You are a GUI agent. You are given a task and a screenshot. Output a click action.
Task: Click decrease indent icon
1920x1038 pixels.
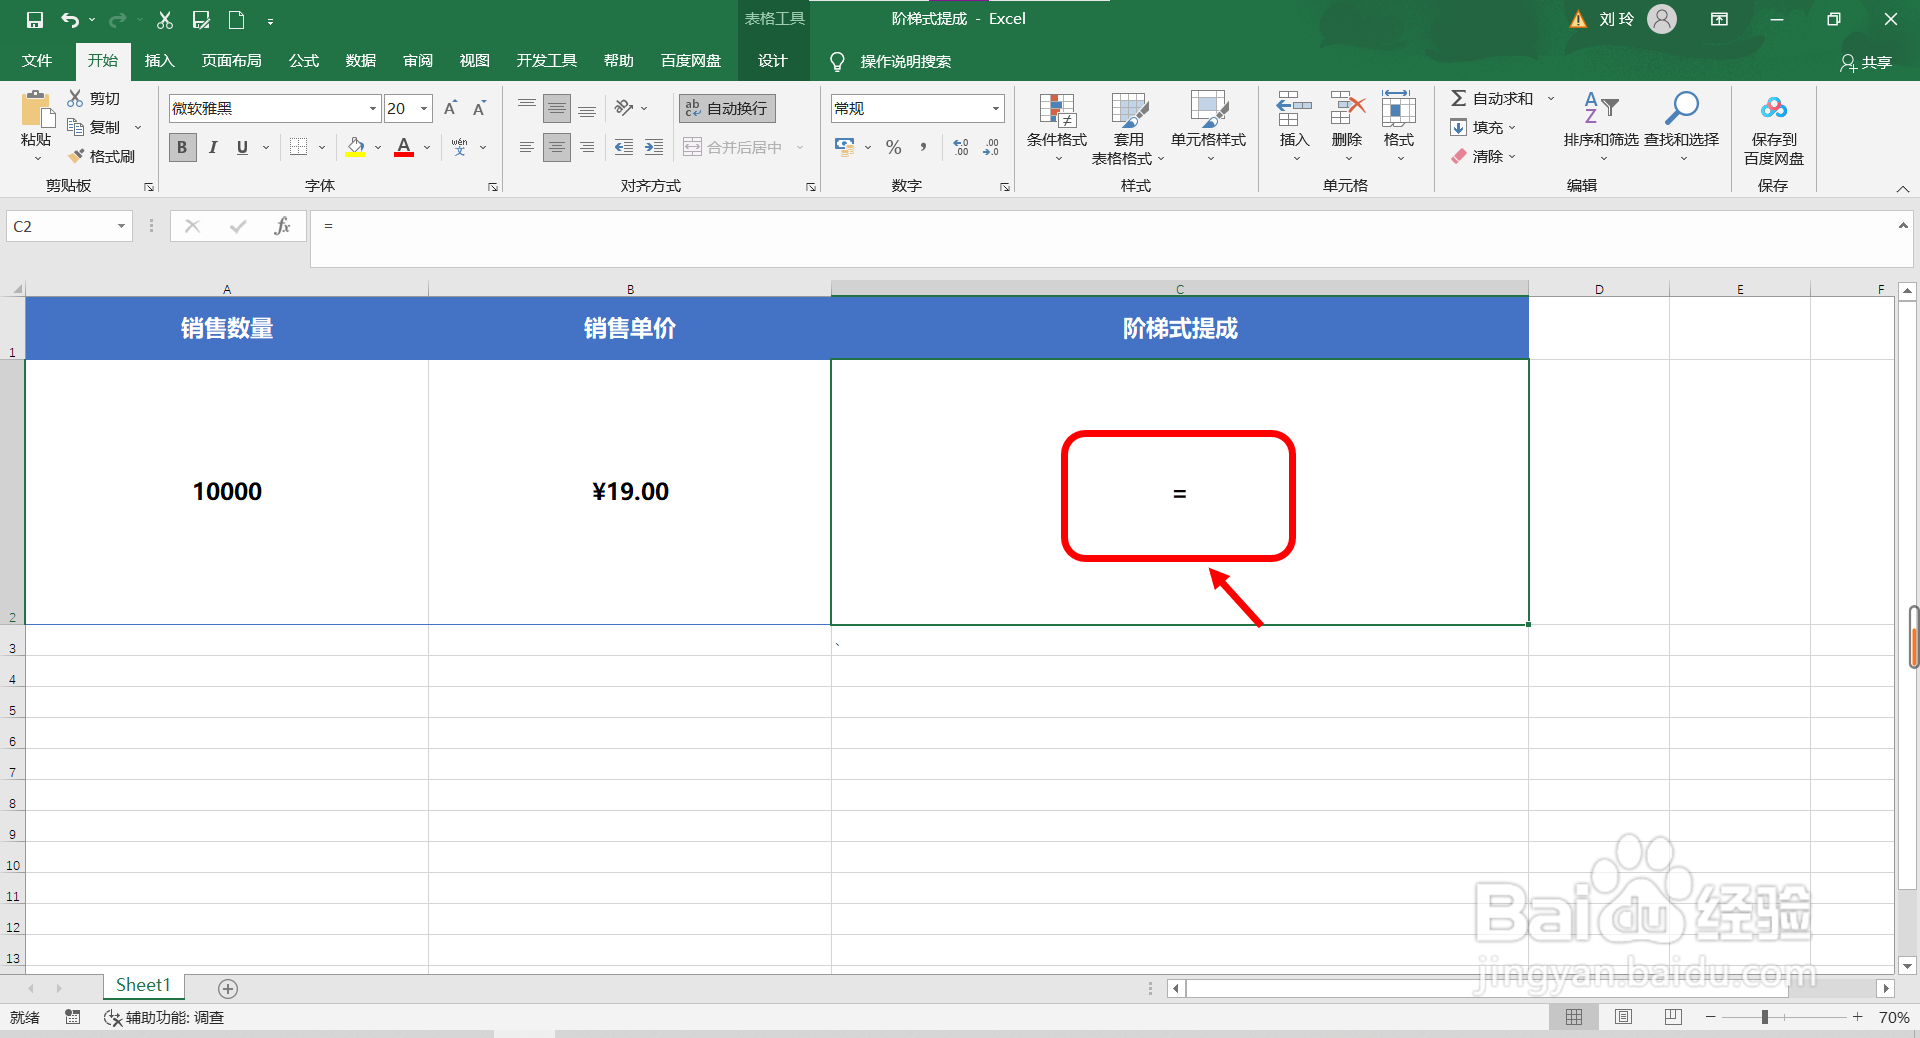pyautogui.click(x=624, y=147)
